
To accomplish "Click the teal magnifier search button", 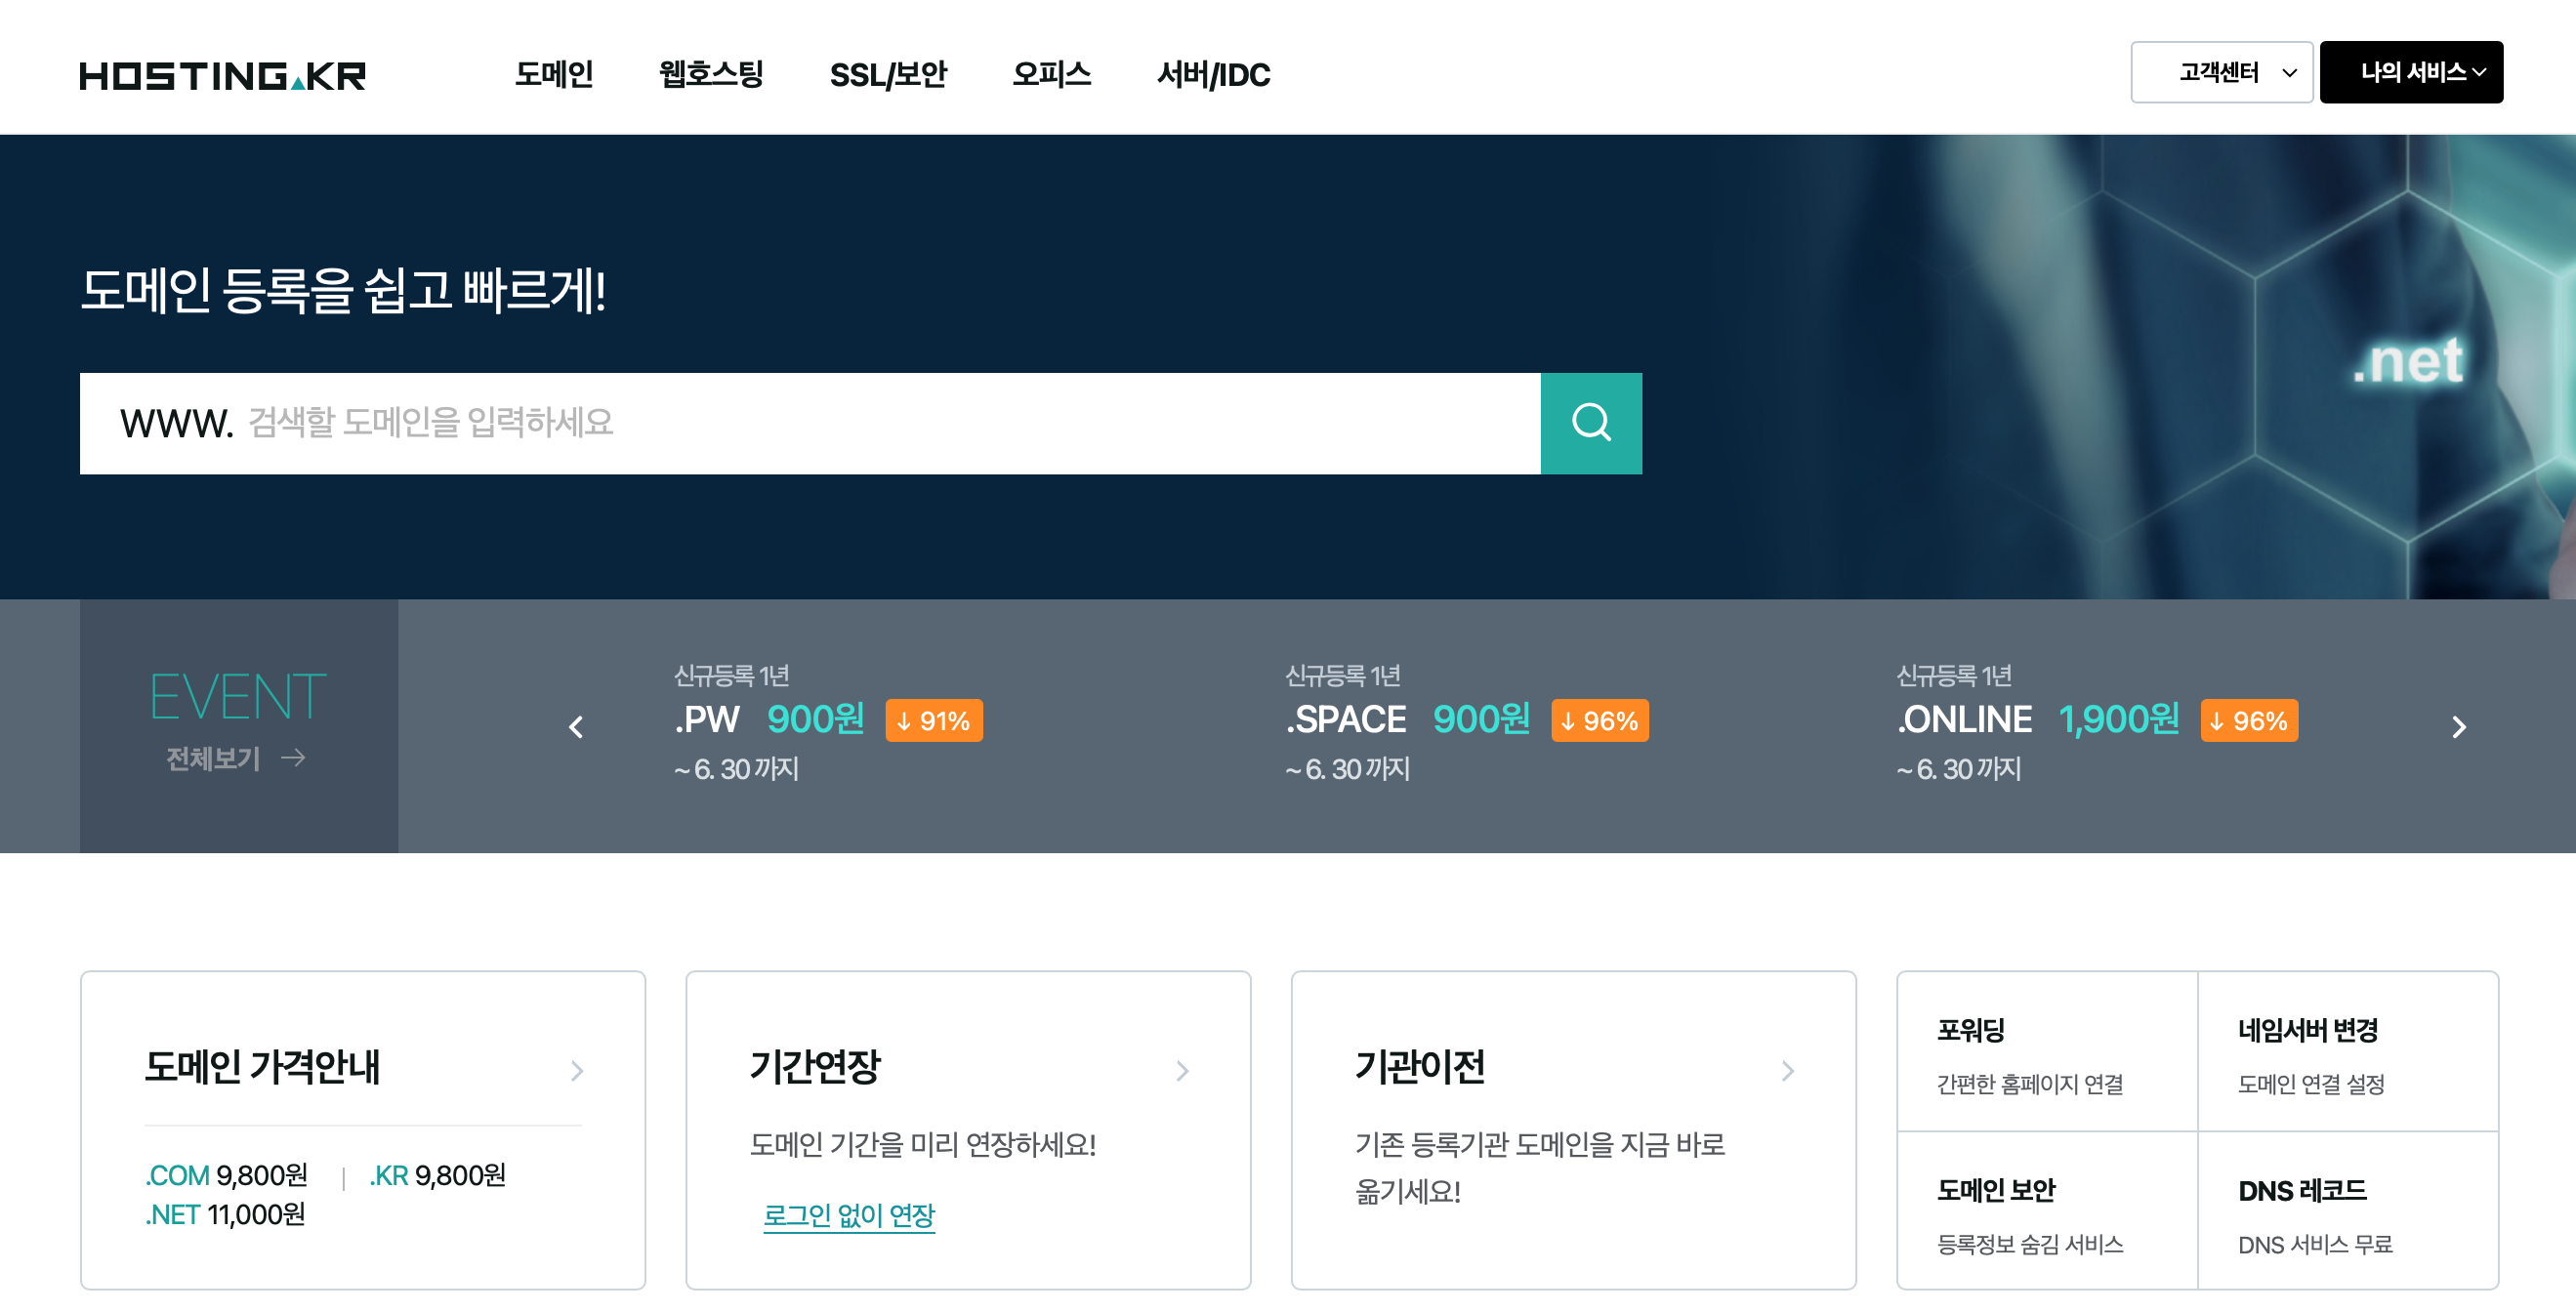I will 1590,423.
